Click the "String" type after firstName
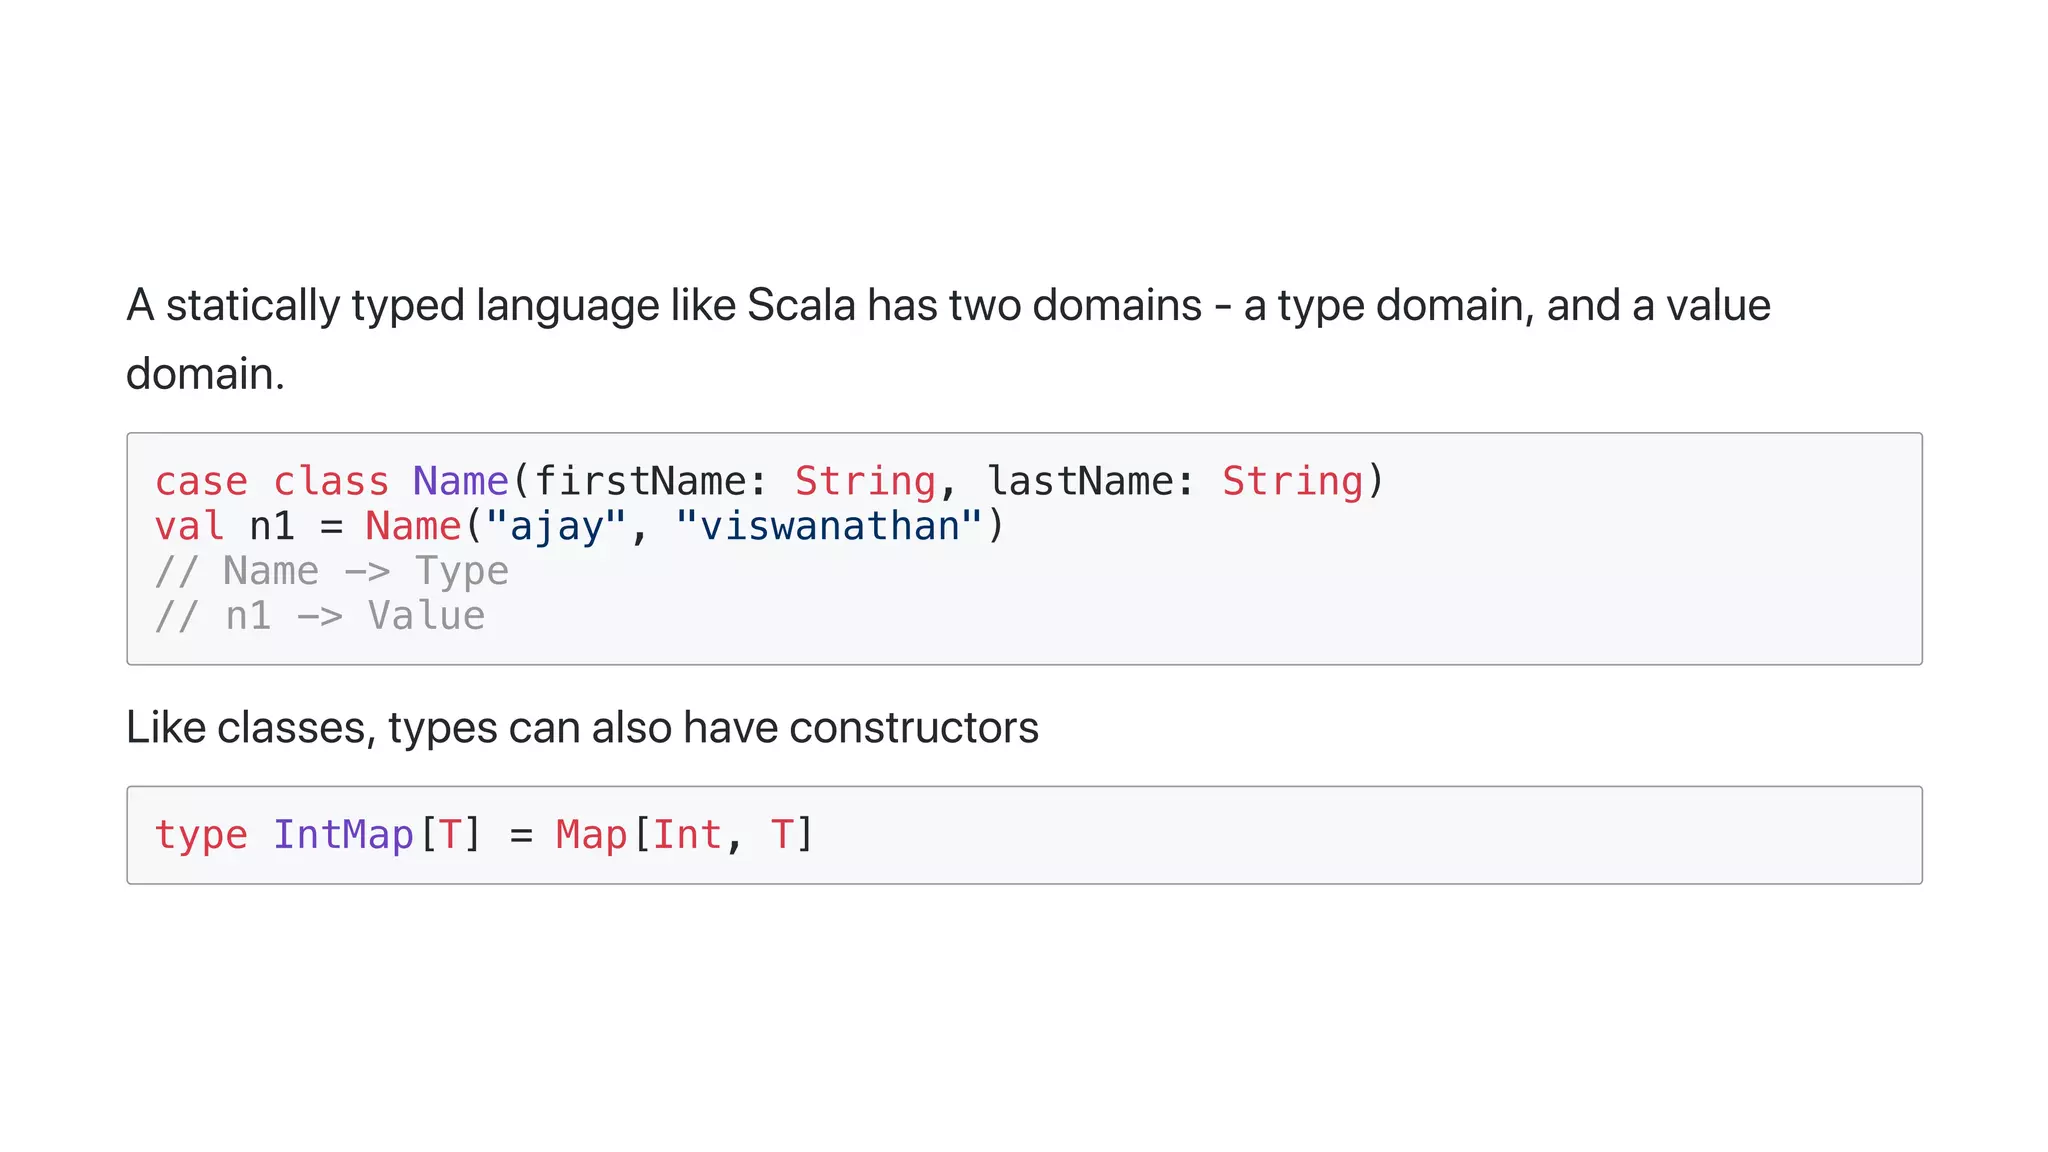 [x=865, y=482]
